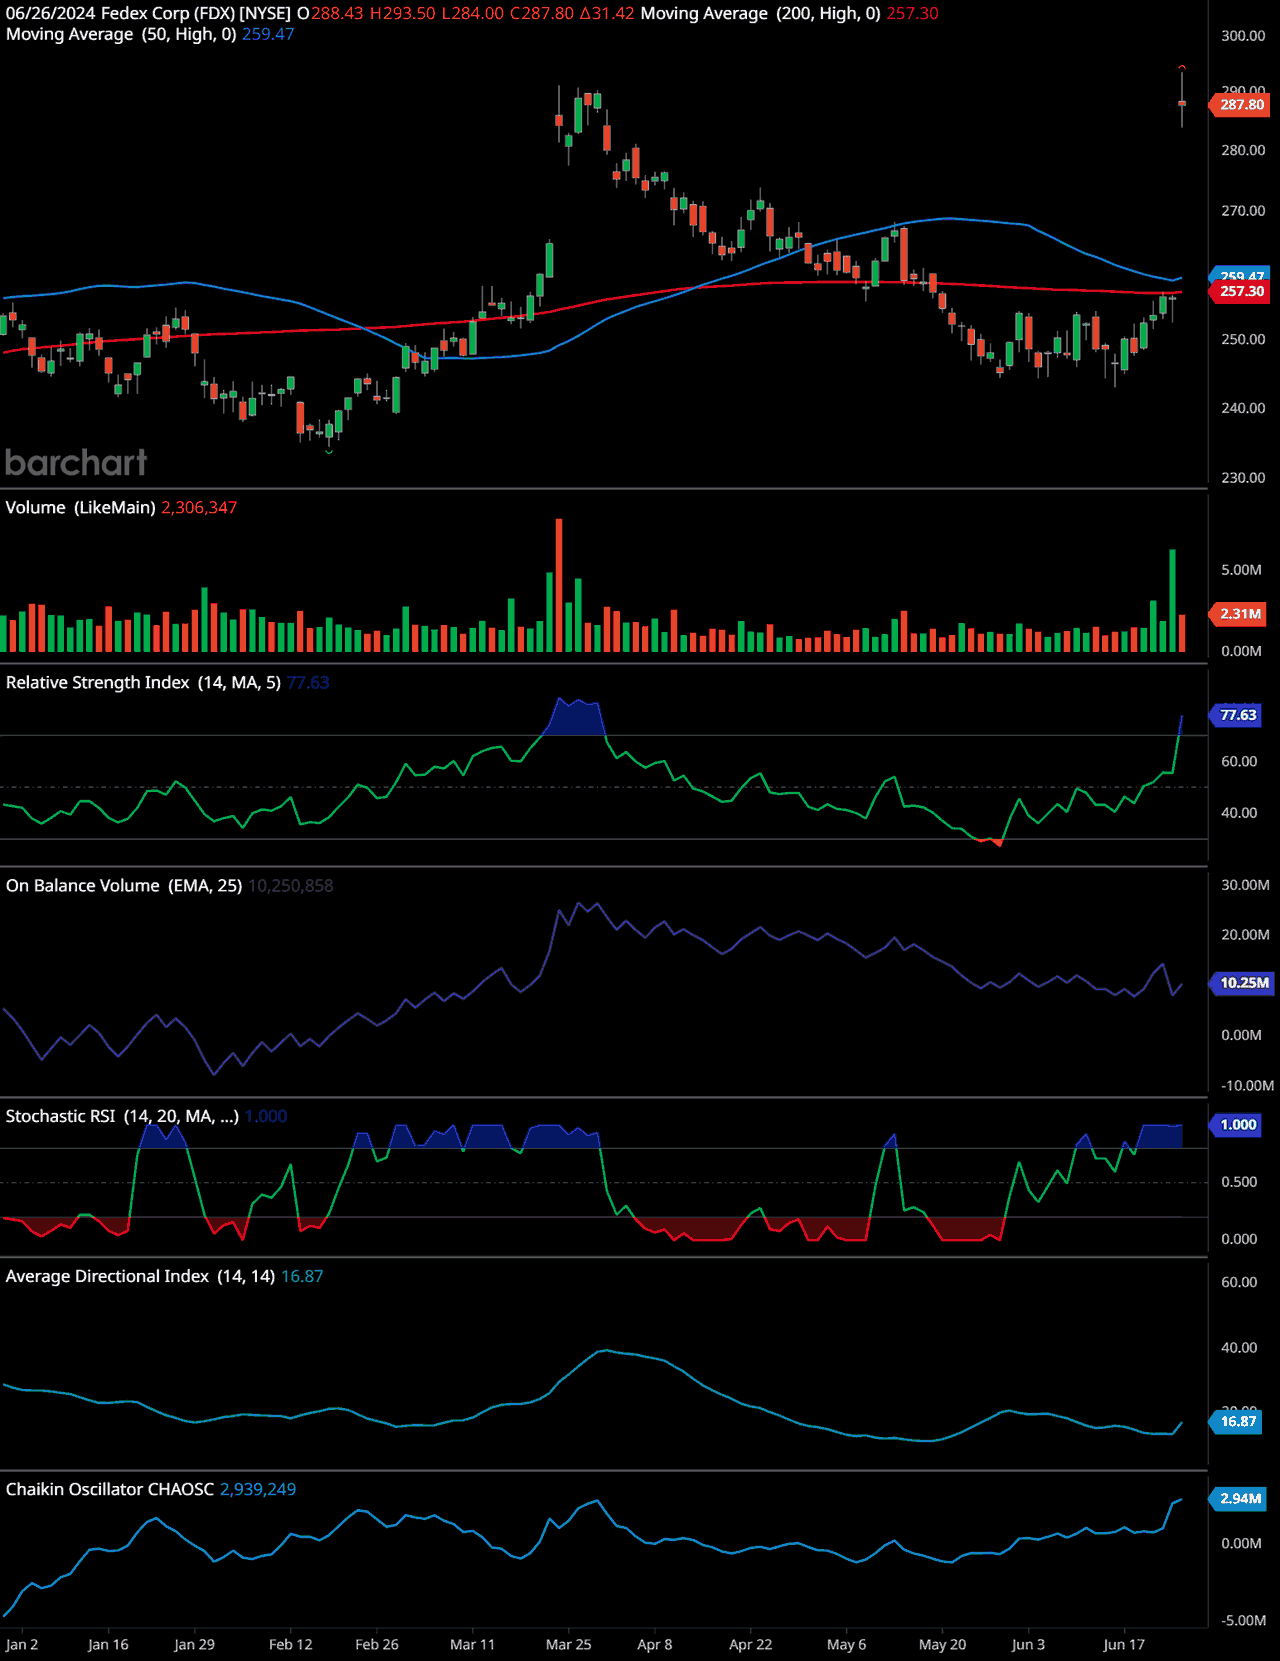The height and width of the screenshot is (1661, 1280).
Task: Select the 50-day Moving Average label
Action: click(x=121, y=34)
